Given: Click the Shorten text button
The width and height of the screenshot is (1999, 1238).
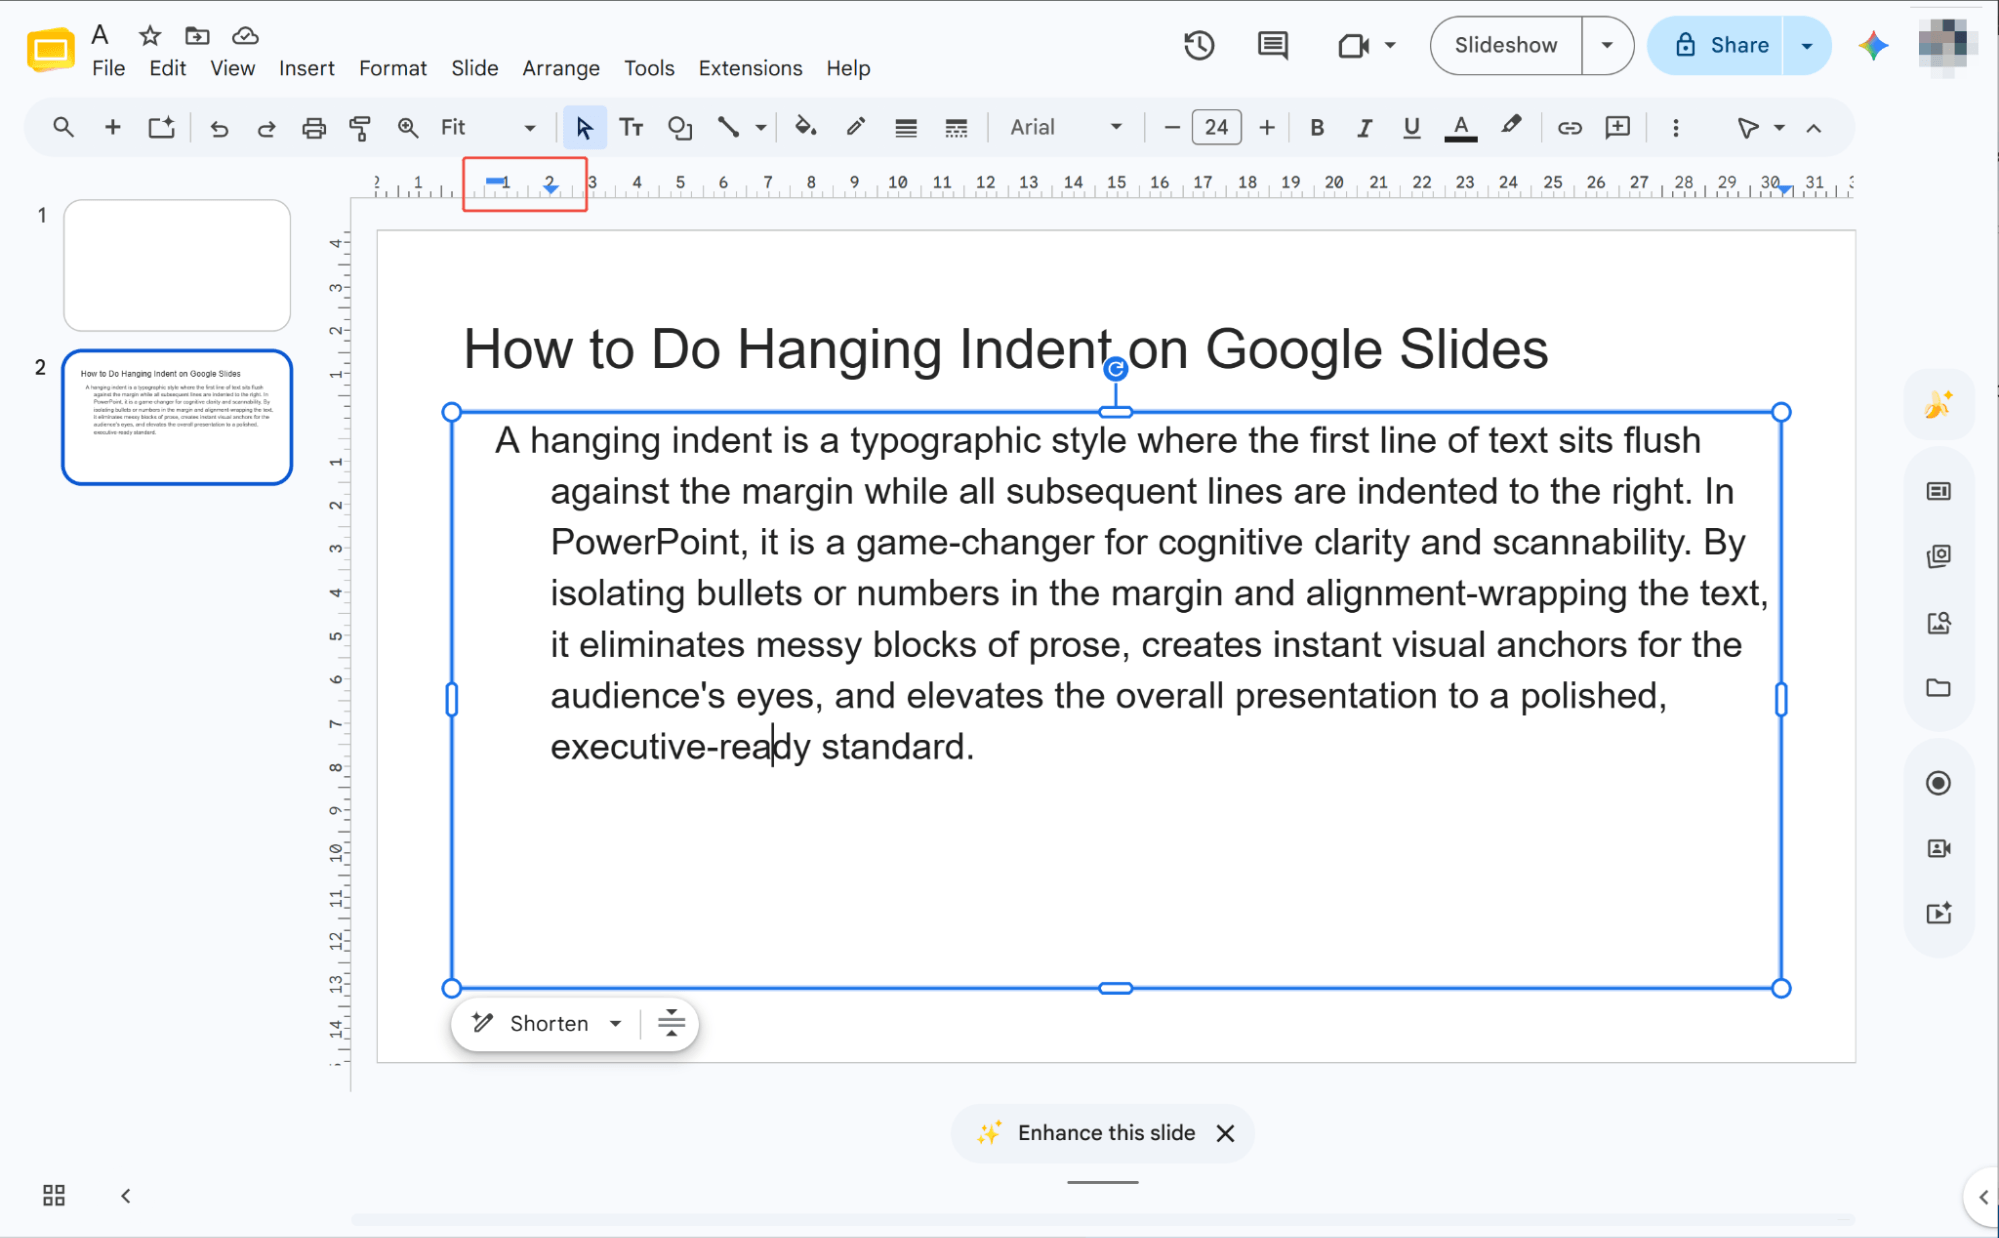Looking at the screenshot, I should pos(530,1023).
